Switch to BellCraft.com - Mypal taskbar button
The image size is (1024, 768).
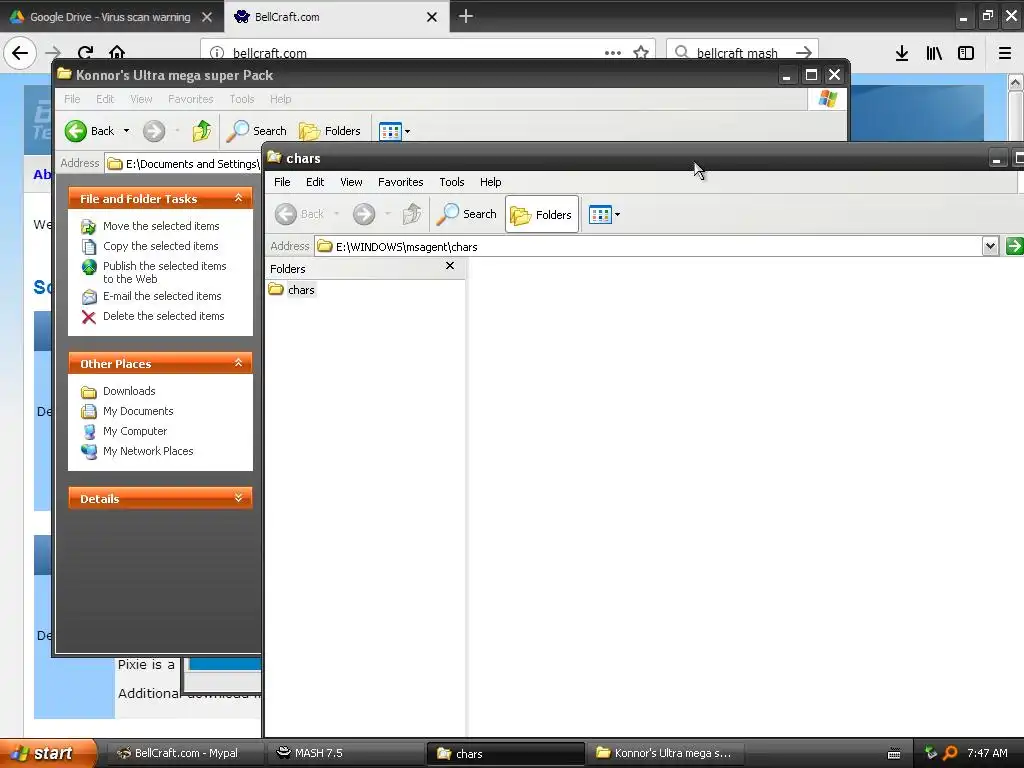(x=185, y=753)
